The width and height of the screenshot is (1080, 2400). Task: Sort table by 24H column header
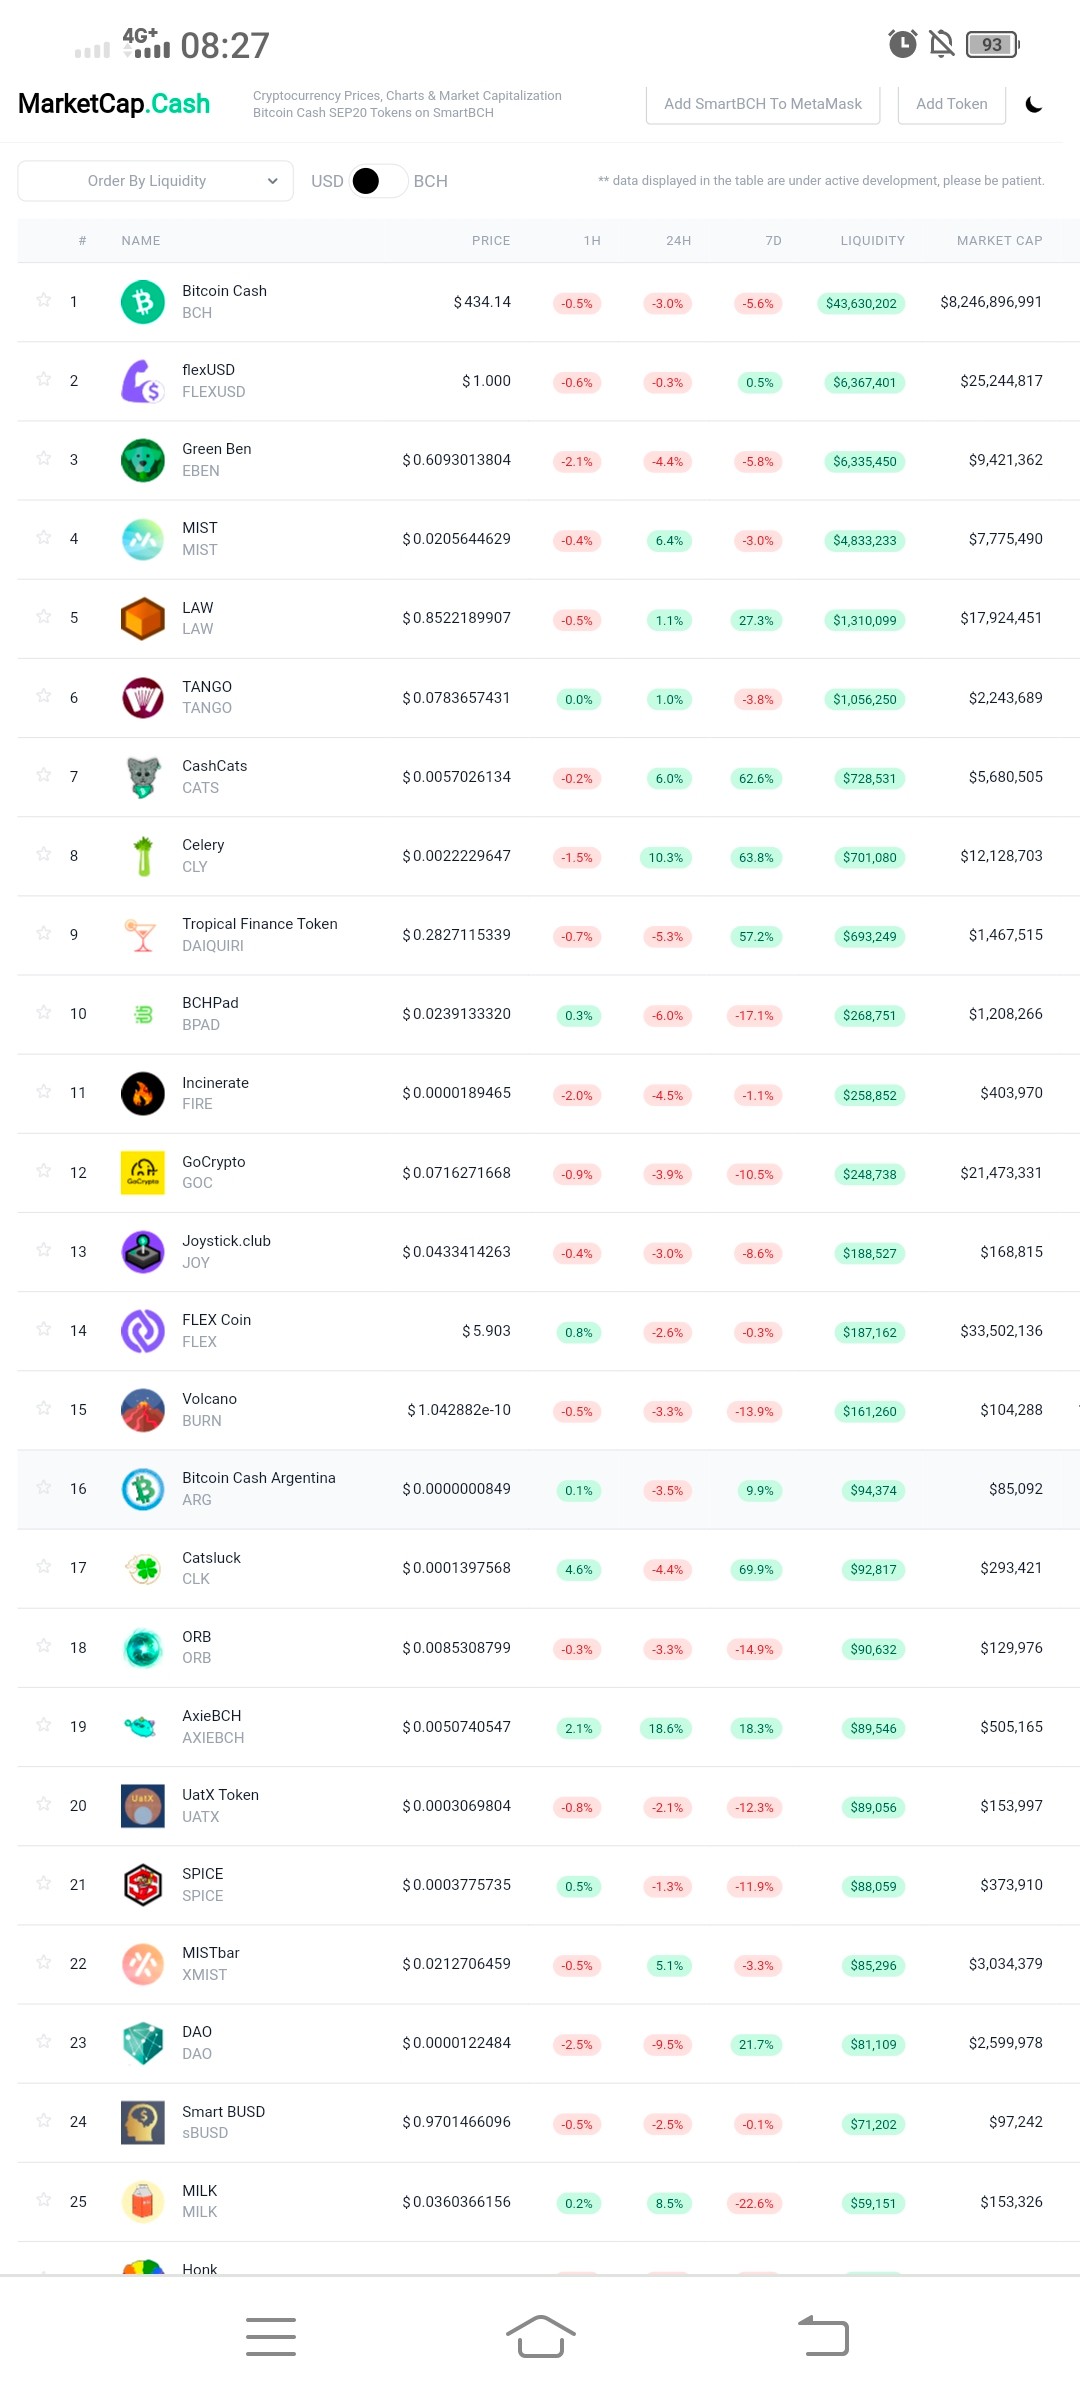[678, 241]
